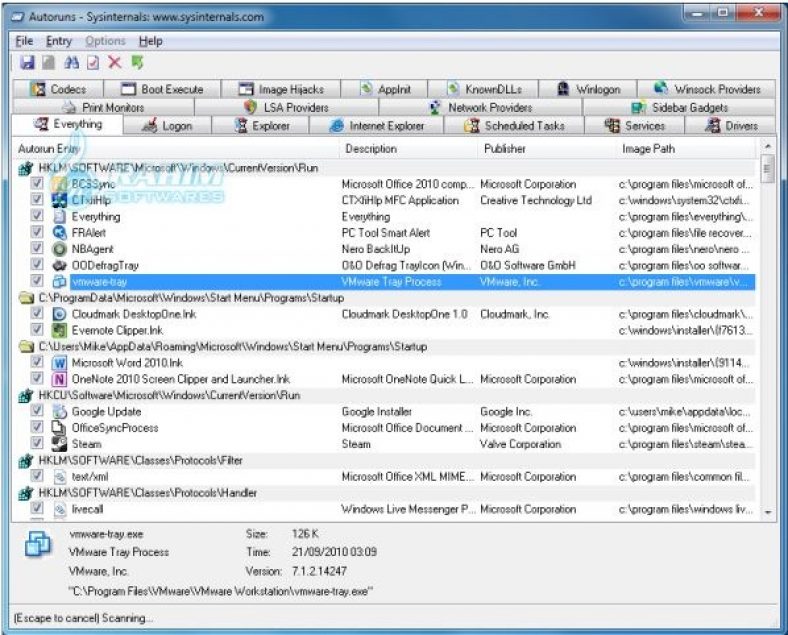
Task: Toggle the Steam autorun checkbox
Action: click(x=37, y=443)
